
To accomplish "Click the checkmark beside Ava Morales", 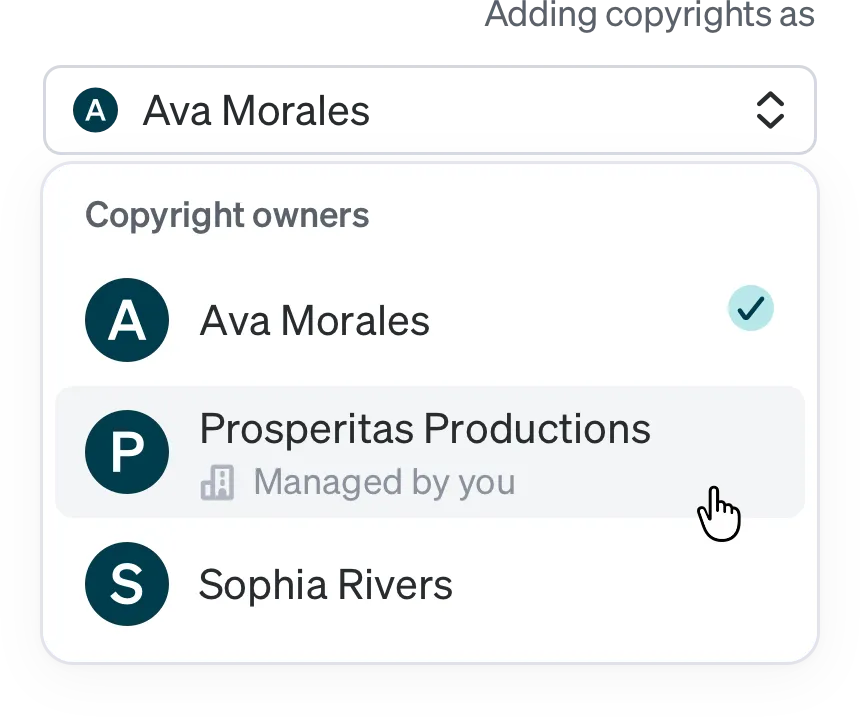I will click(750, 308).
